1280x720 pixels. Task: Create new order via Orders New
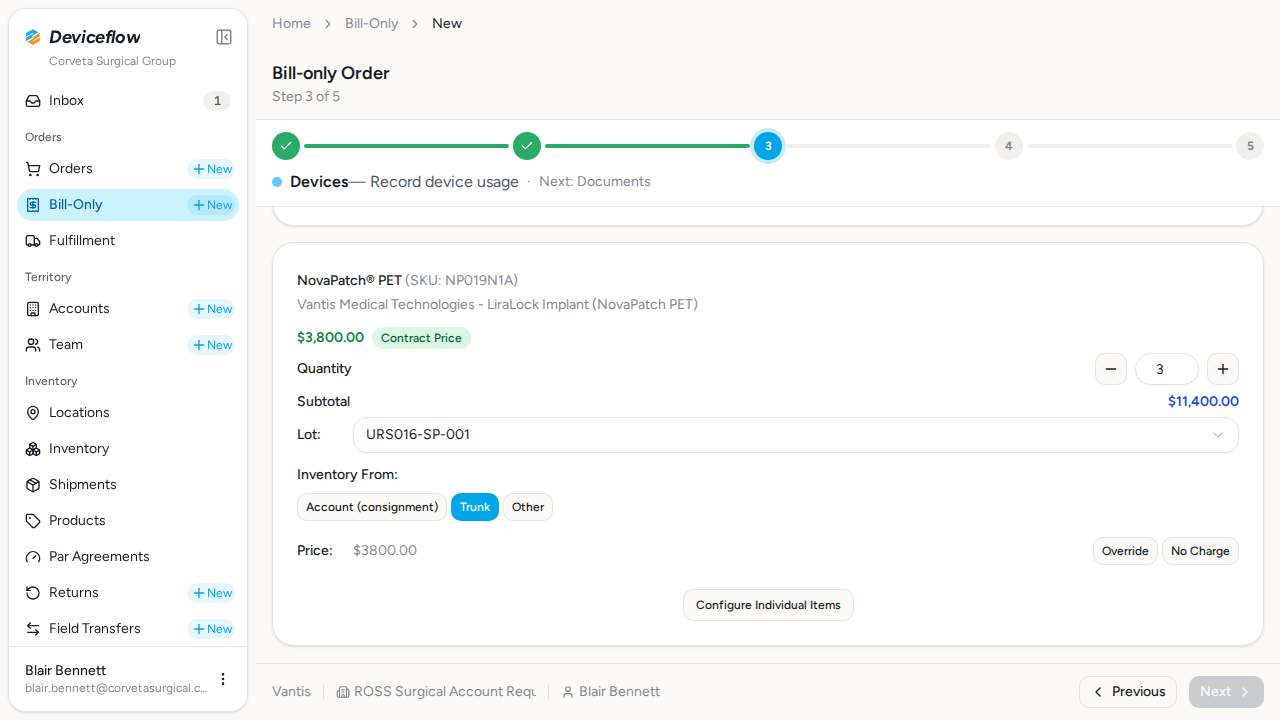click(x=212, y=169)
